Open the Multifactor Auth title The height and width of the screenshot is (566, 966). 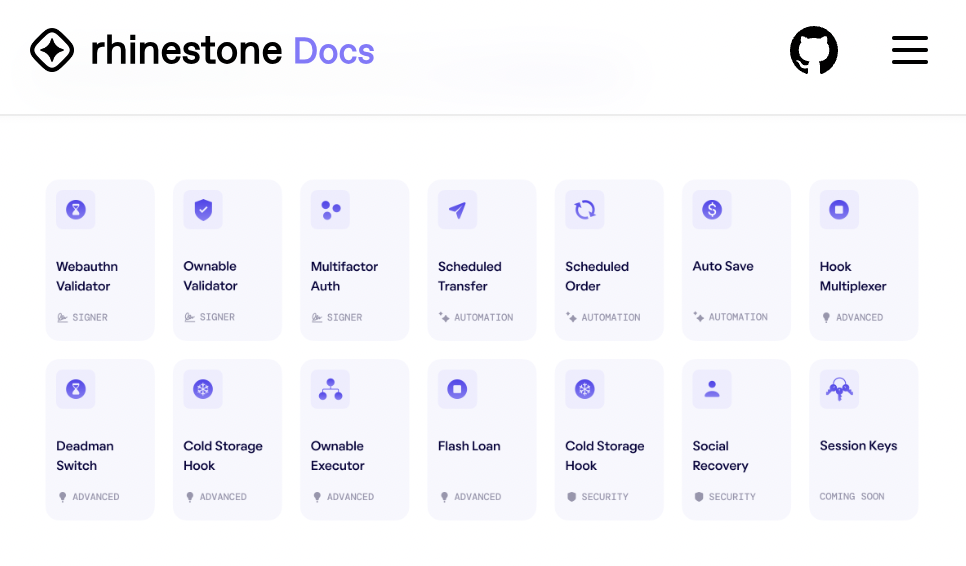[x=344, y=276]
